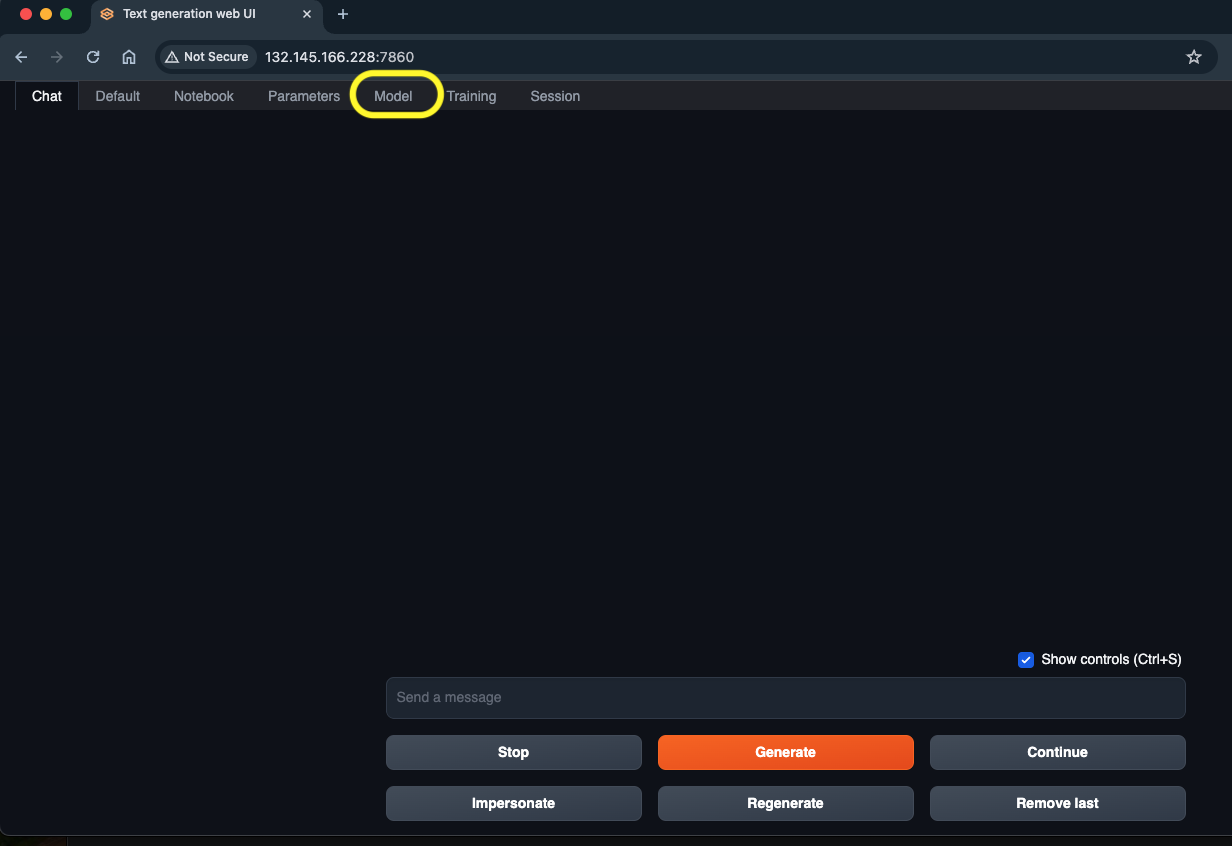The height and width of the screenshot is (846, 1232).
Task: Go back to the previous page
Action: tap(21, 57)
